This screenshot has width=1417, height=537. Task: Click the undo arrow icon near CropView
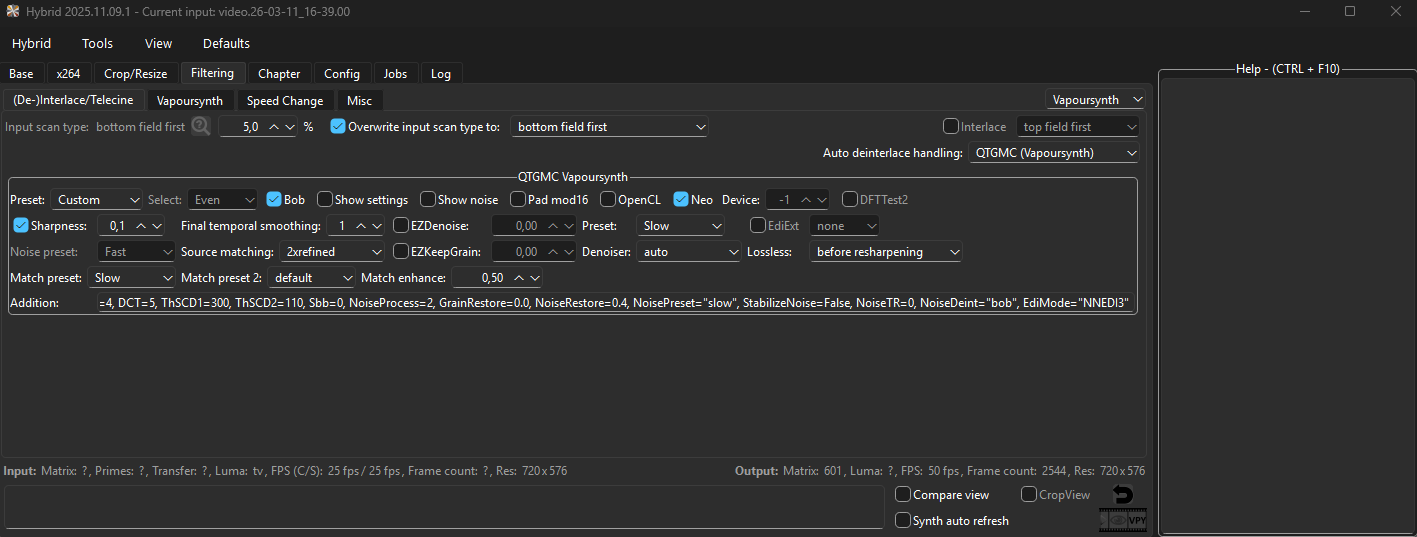tap(1123, 495)
